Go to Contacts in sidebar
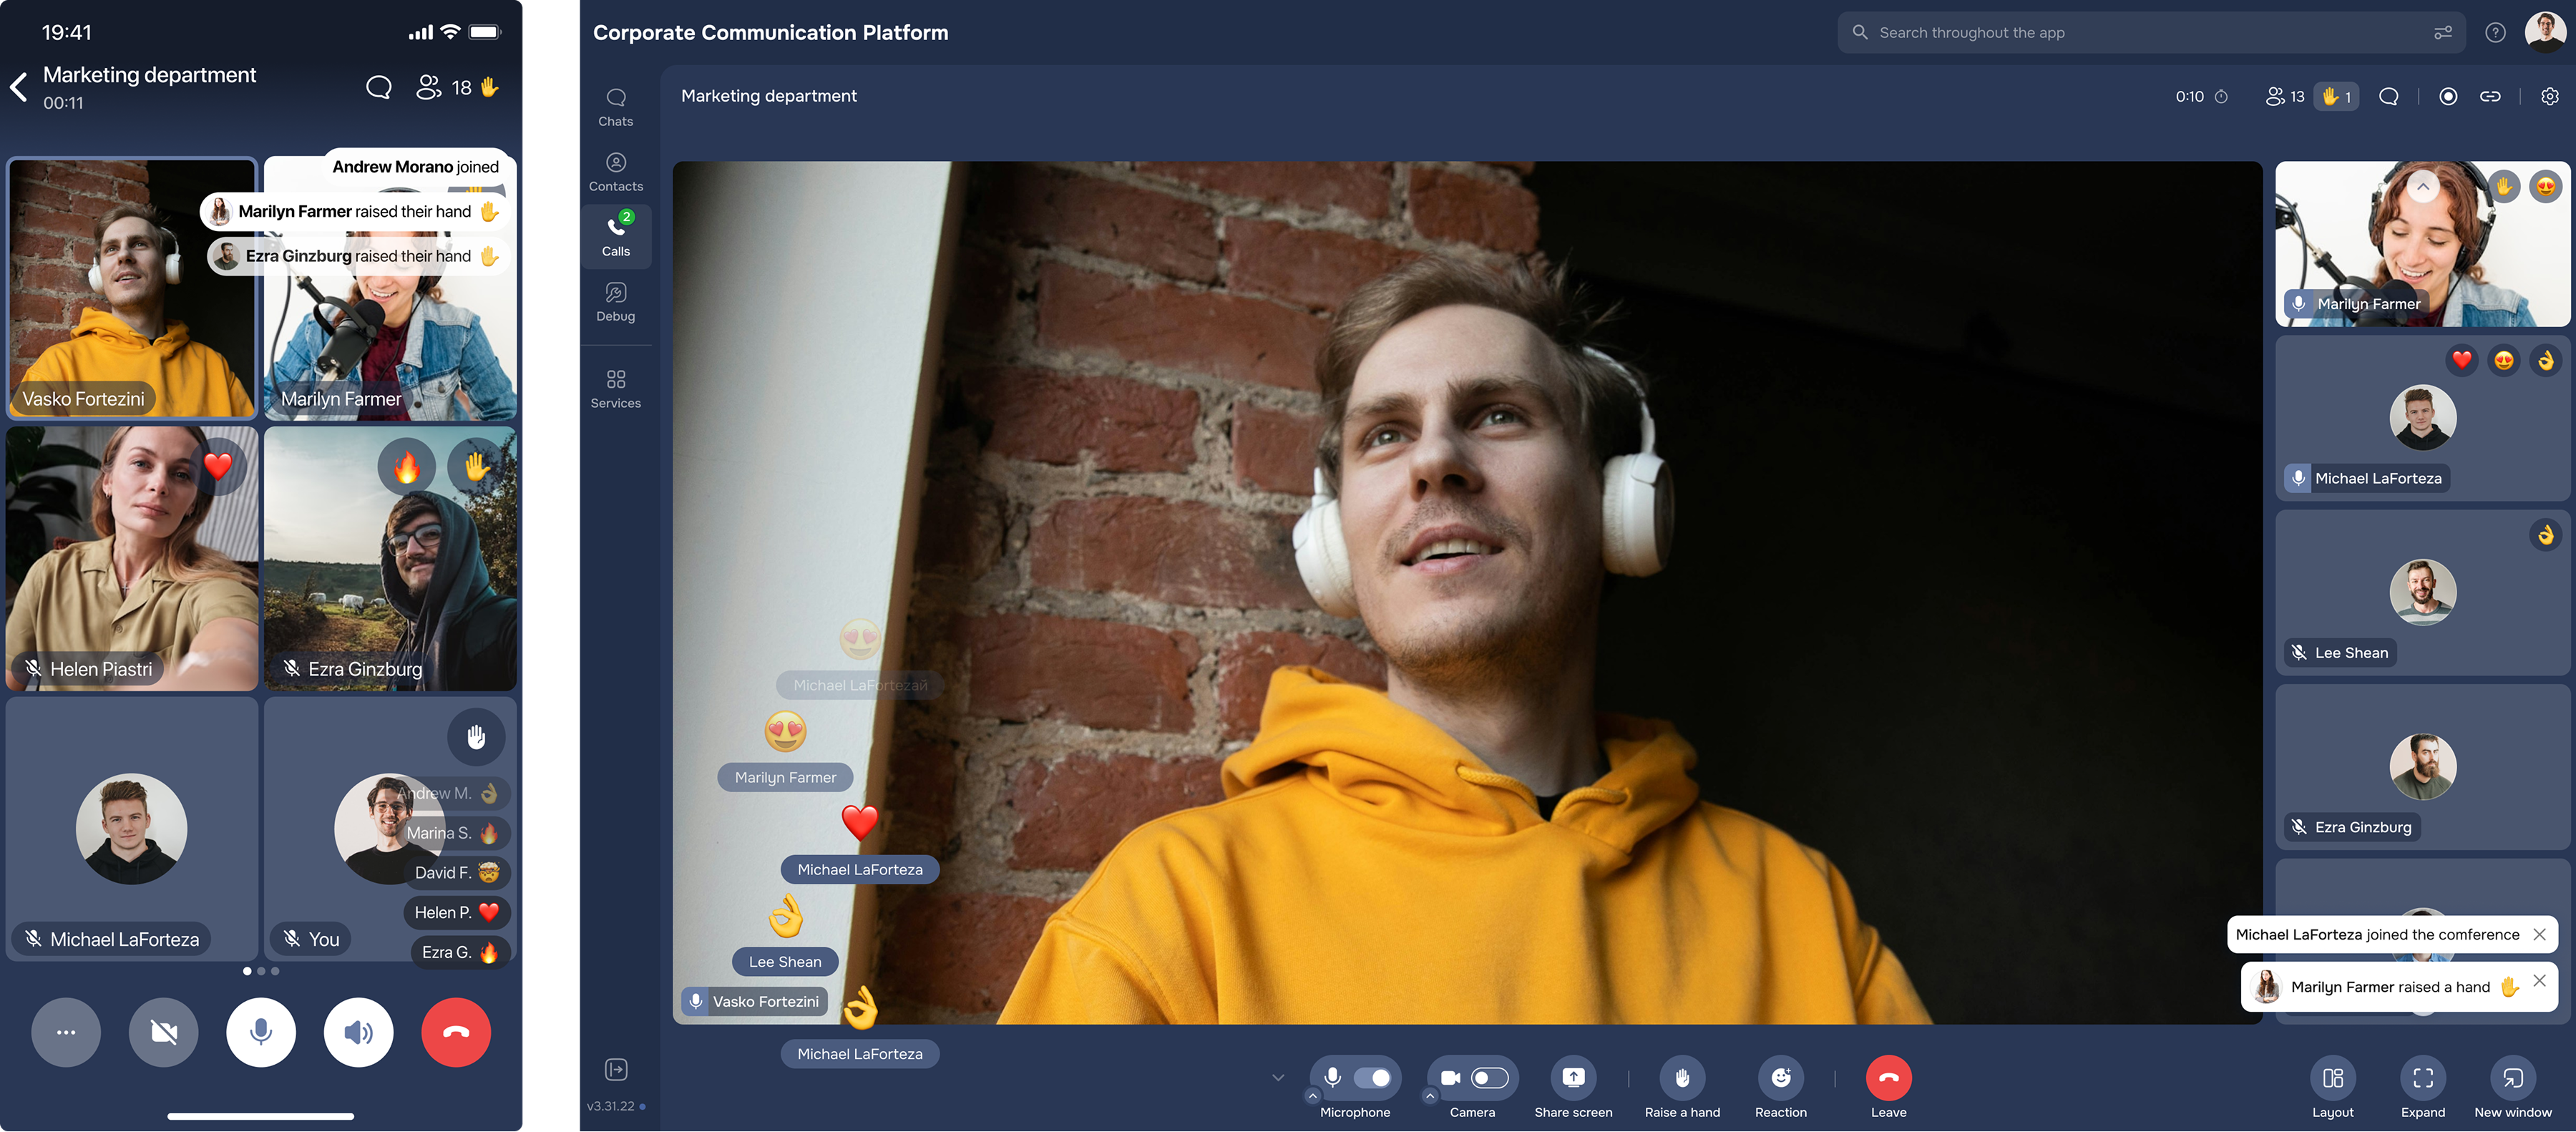The width and height of the screenshot is (2576, 1132). (615, 171)
